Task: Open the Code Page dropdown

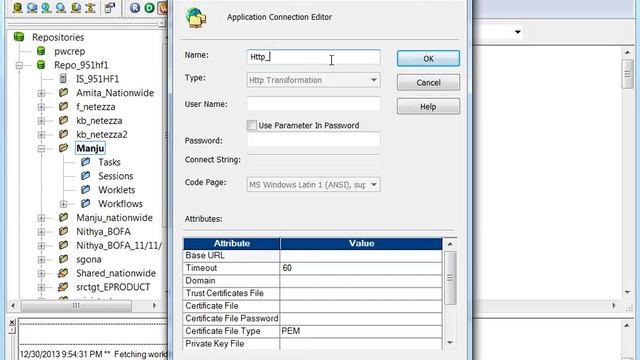Action: 373,184
